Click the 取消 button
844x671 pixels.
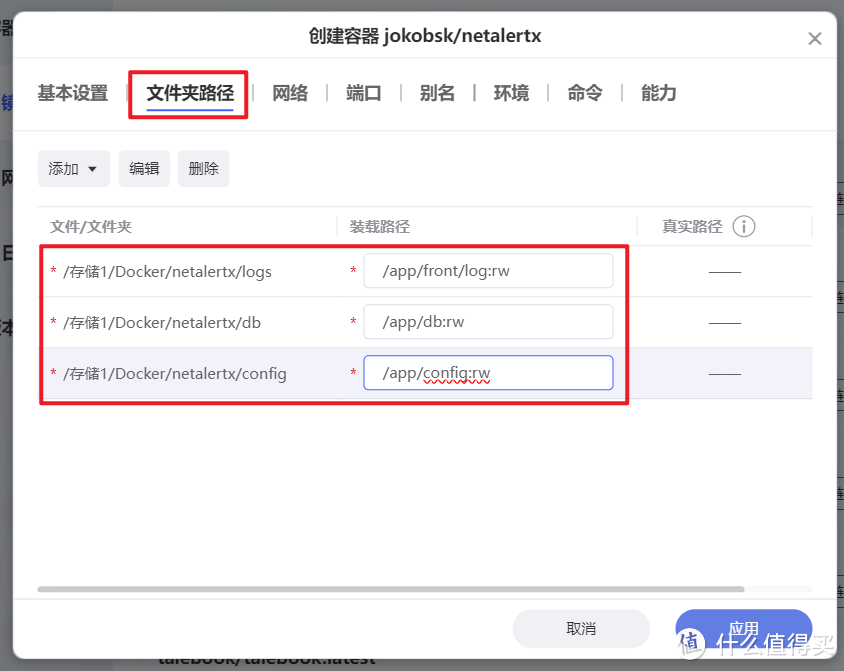pyautogui.click(x=581, y=628)
